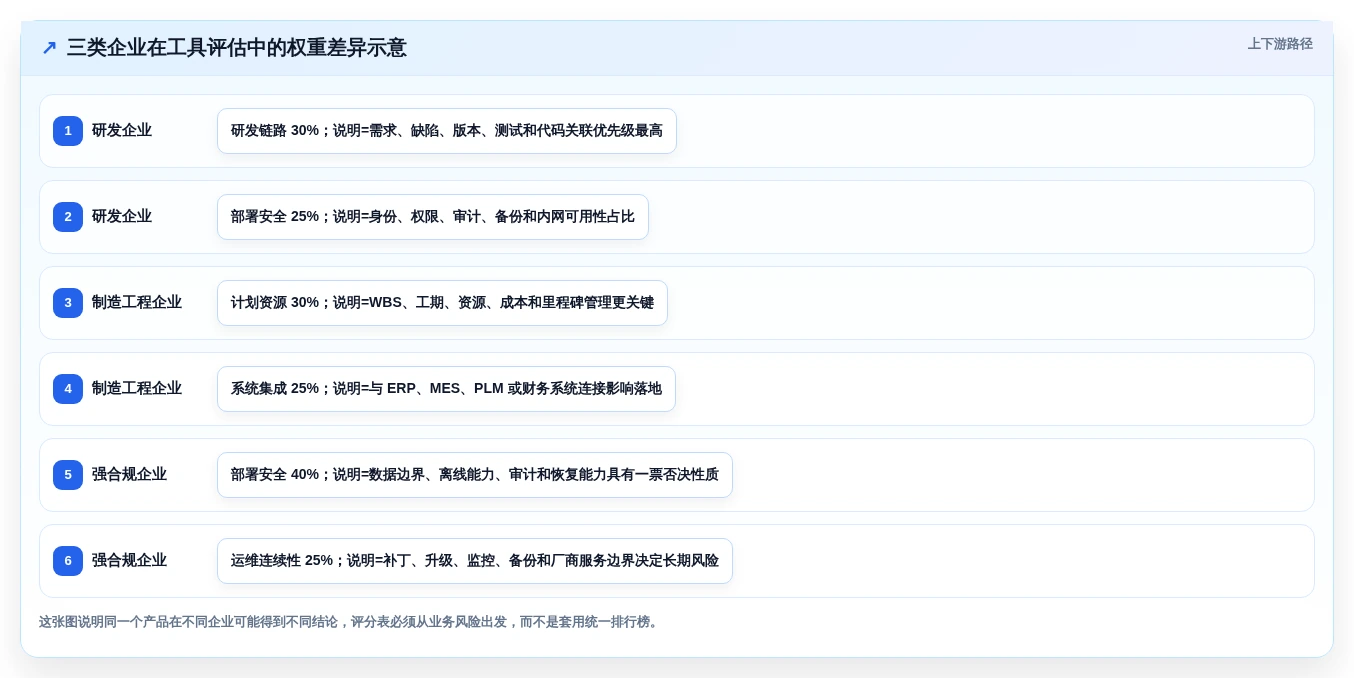Open the 部署安全 40% description box
1354x678 pixels.
pyautogui.click(x=475, y=475)
